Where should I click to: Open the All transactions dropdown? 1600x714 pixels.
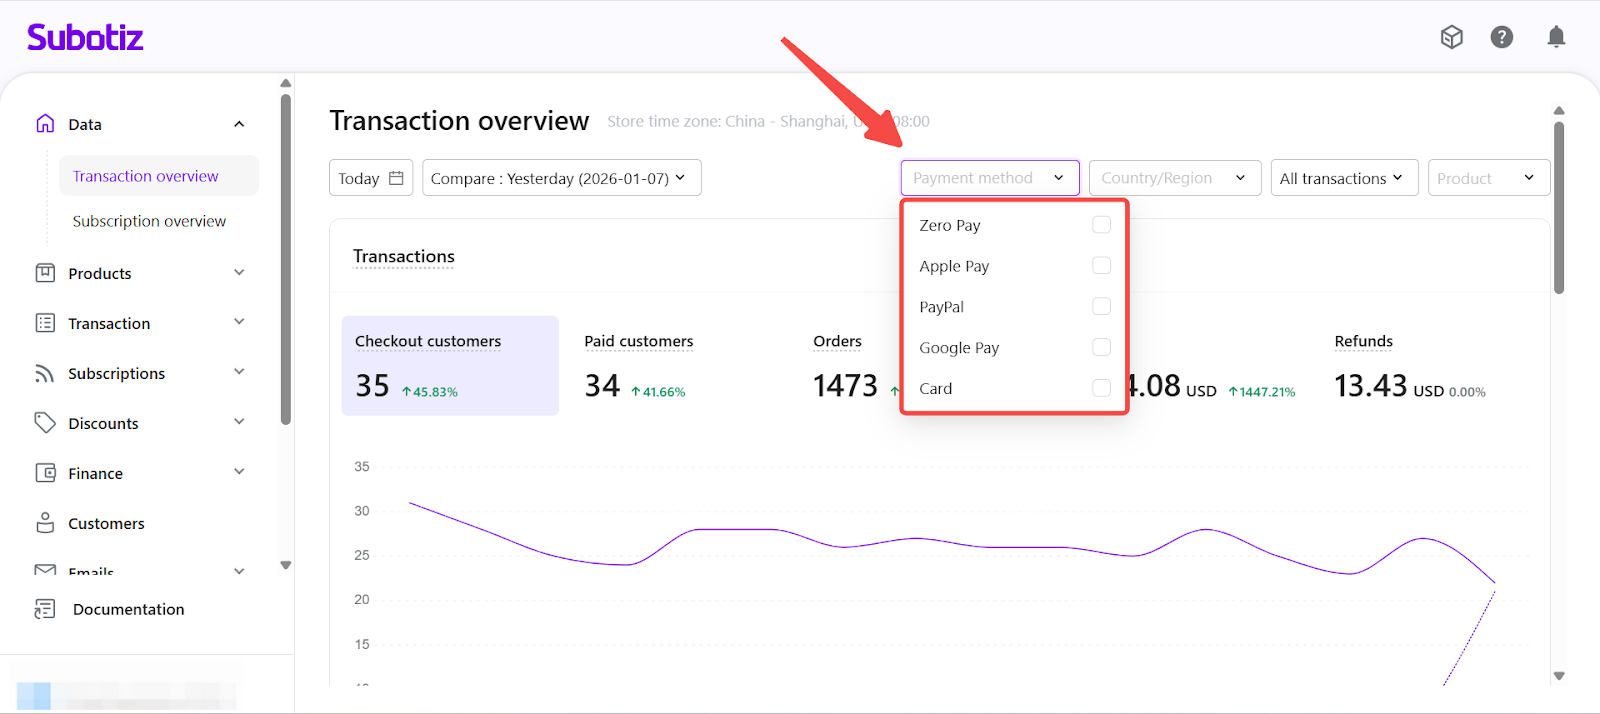[1343, 178]
